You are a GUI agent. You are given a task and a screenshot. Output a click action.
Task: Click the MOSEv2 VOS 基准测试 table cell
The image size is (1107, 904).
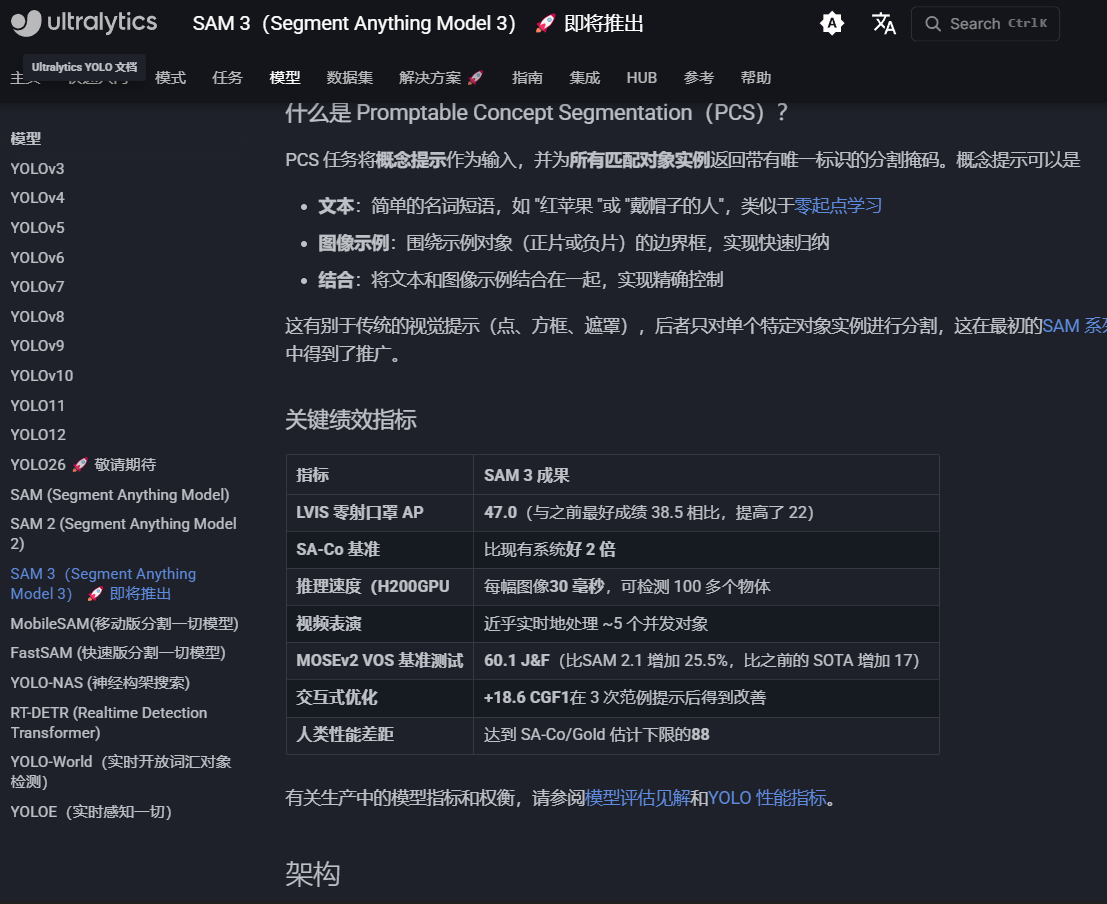(x=380, y=661)
